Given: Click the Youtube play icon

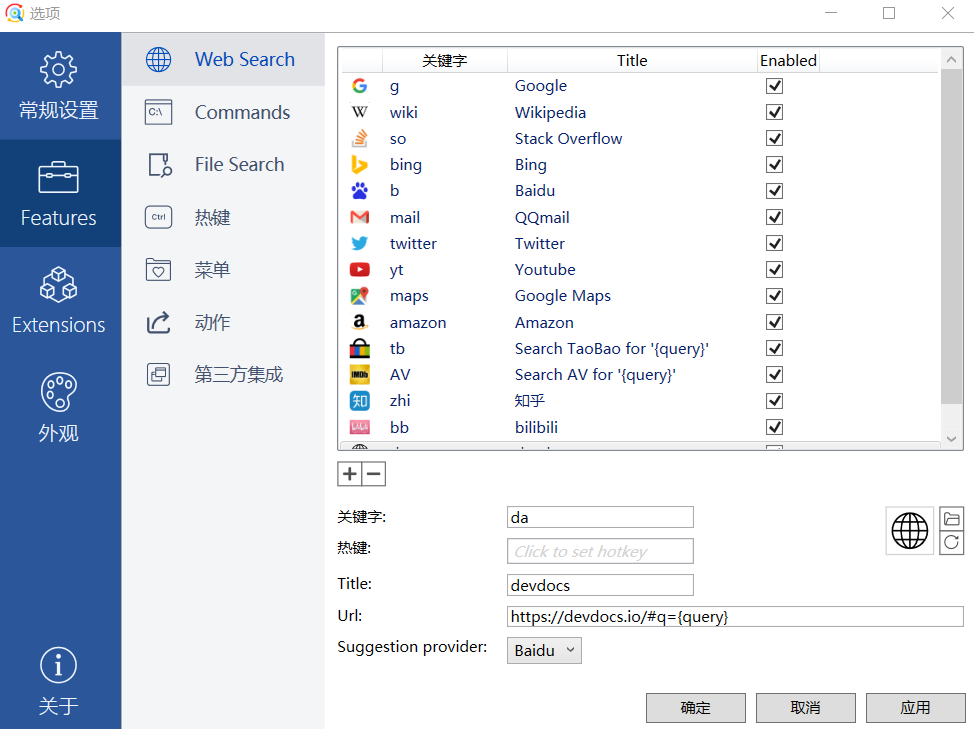Looking at the screenshot, I should (x=360, y=269).
